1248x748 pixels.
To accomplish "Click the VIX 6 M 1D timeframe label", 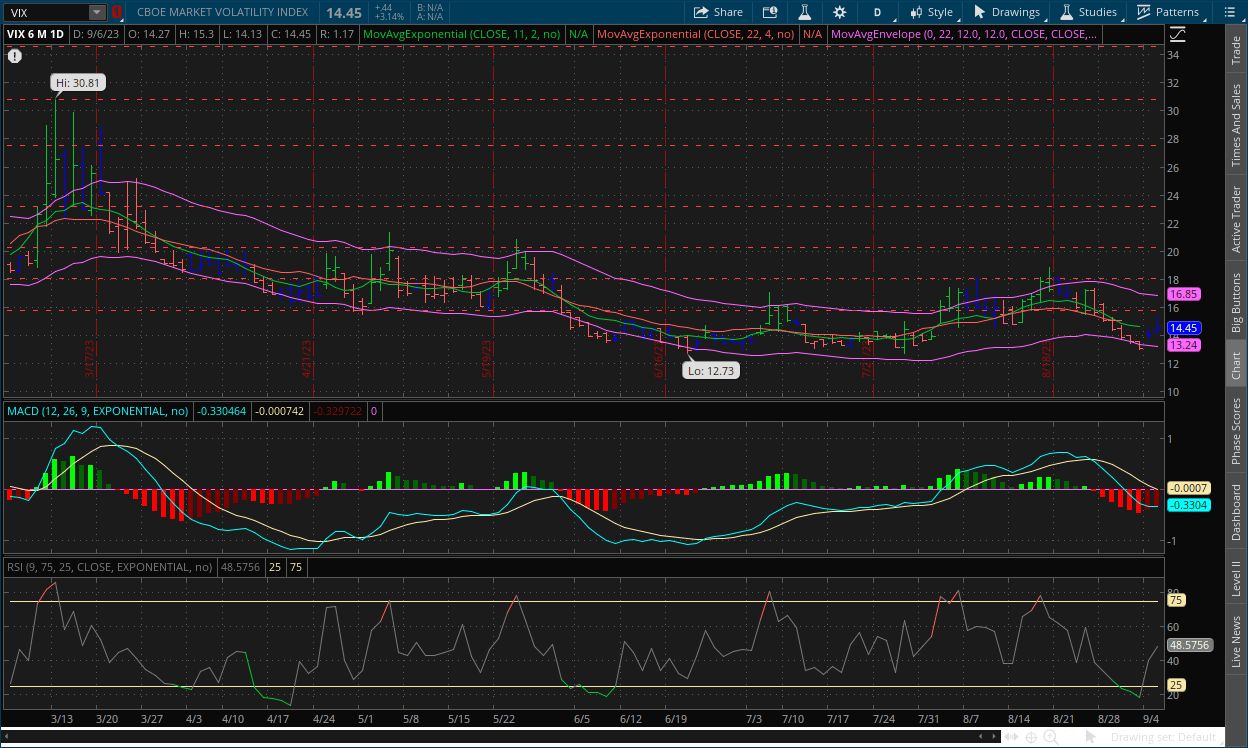I will point(33,33).
